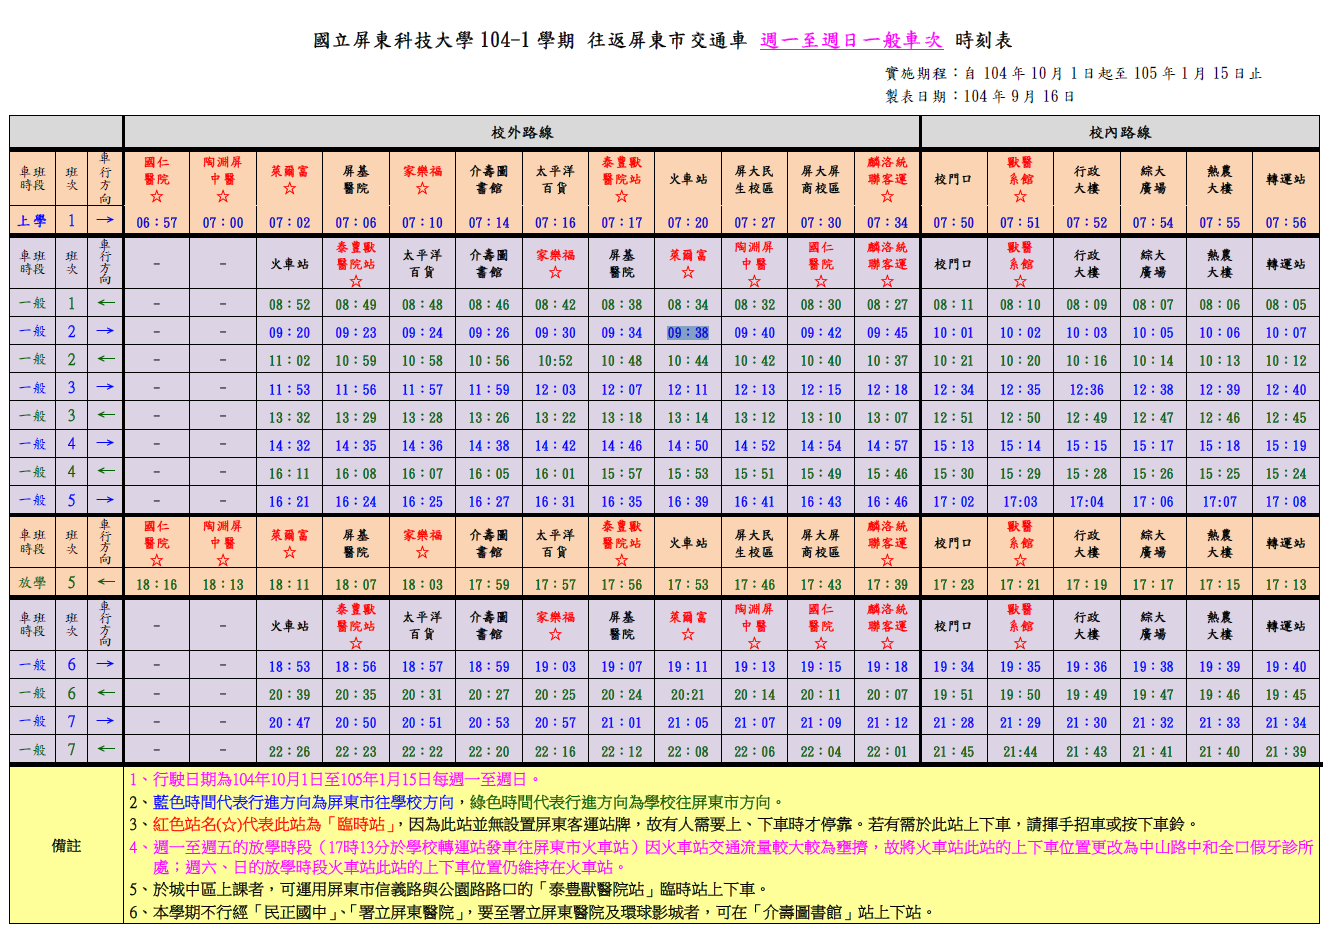Click note 3 about red 臨時站 names
This screenshot has width=1328, height=930.
pyautogui.click(x=663, y=825)
